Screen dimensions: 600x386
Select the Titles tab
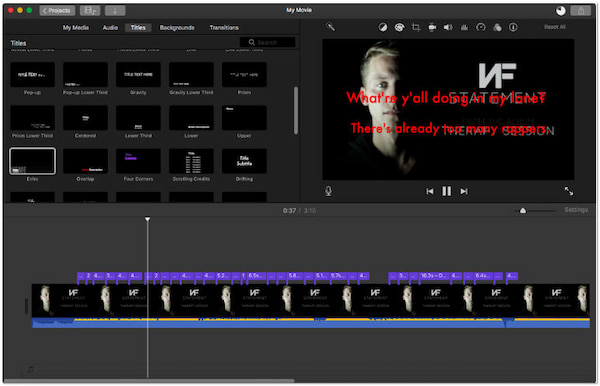tap(138, 28)
